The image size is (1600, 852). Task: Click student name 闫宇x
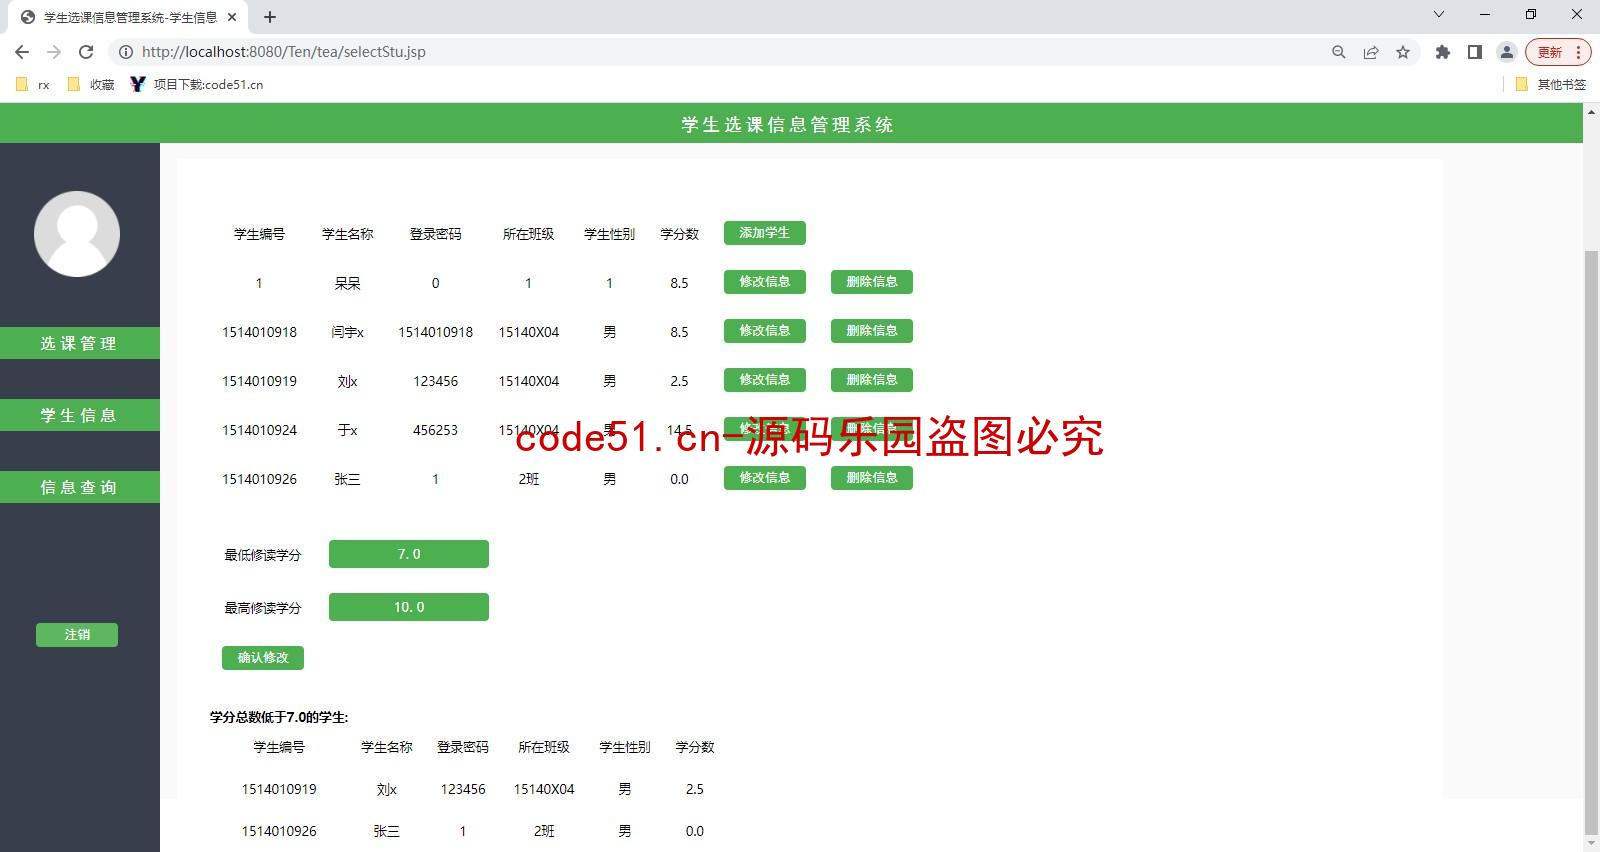point(347,332)
